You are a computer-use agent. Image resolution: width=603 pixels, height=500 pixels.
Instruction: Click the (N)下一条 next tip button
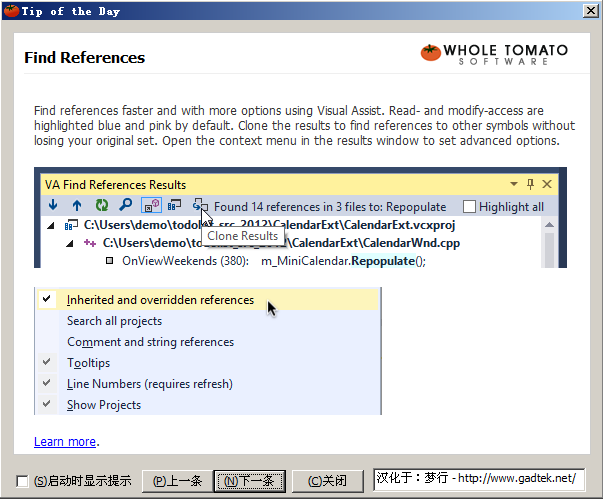pyautogui.click(x=250, y=481)
